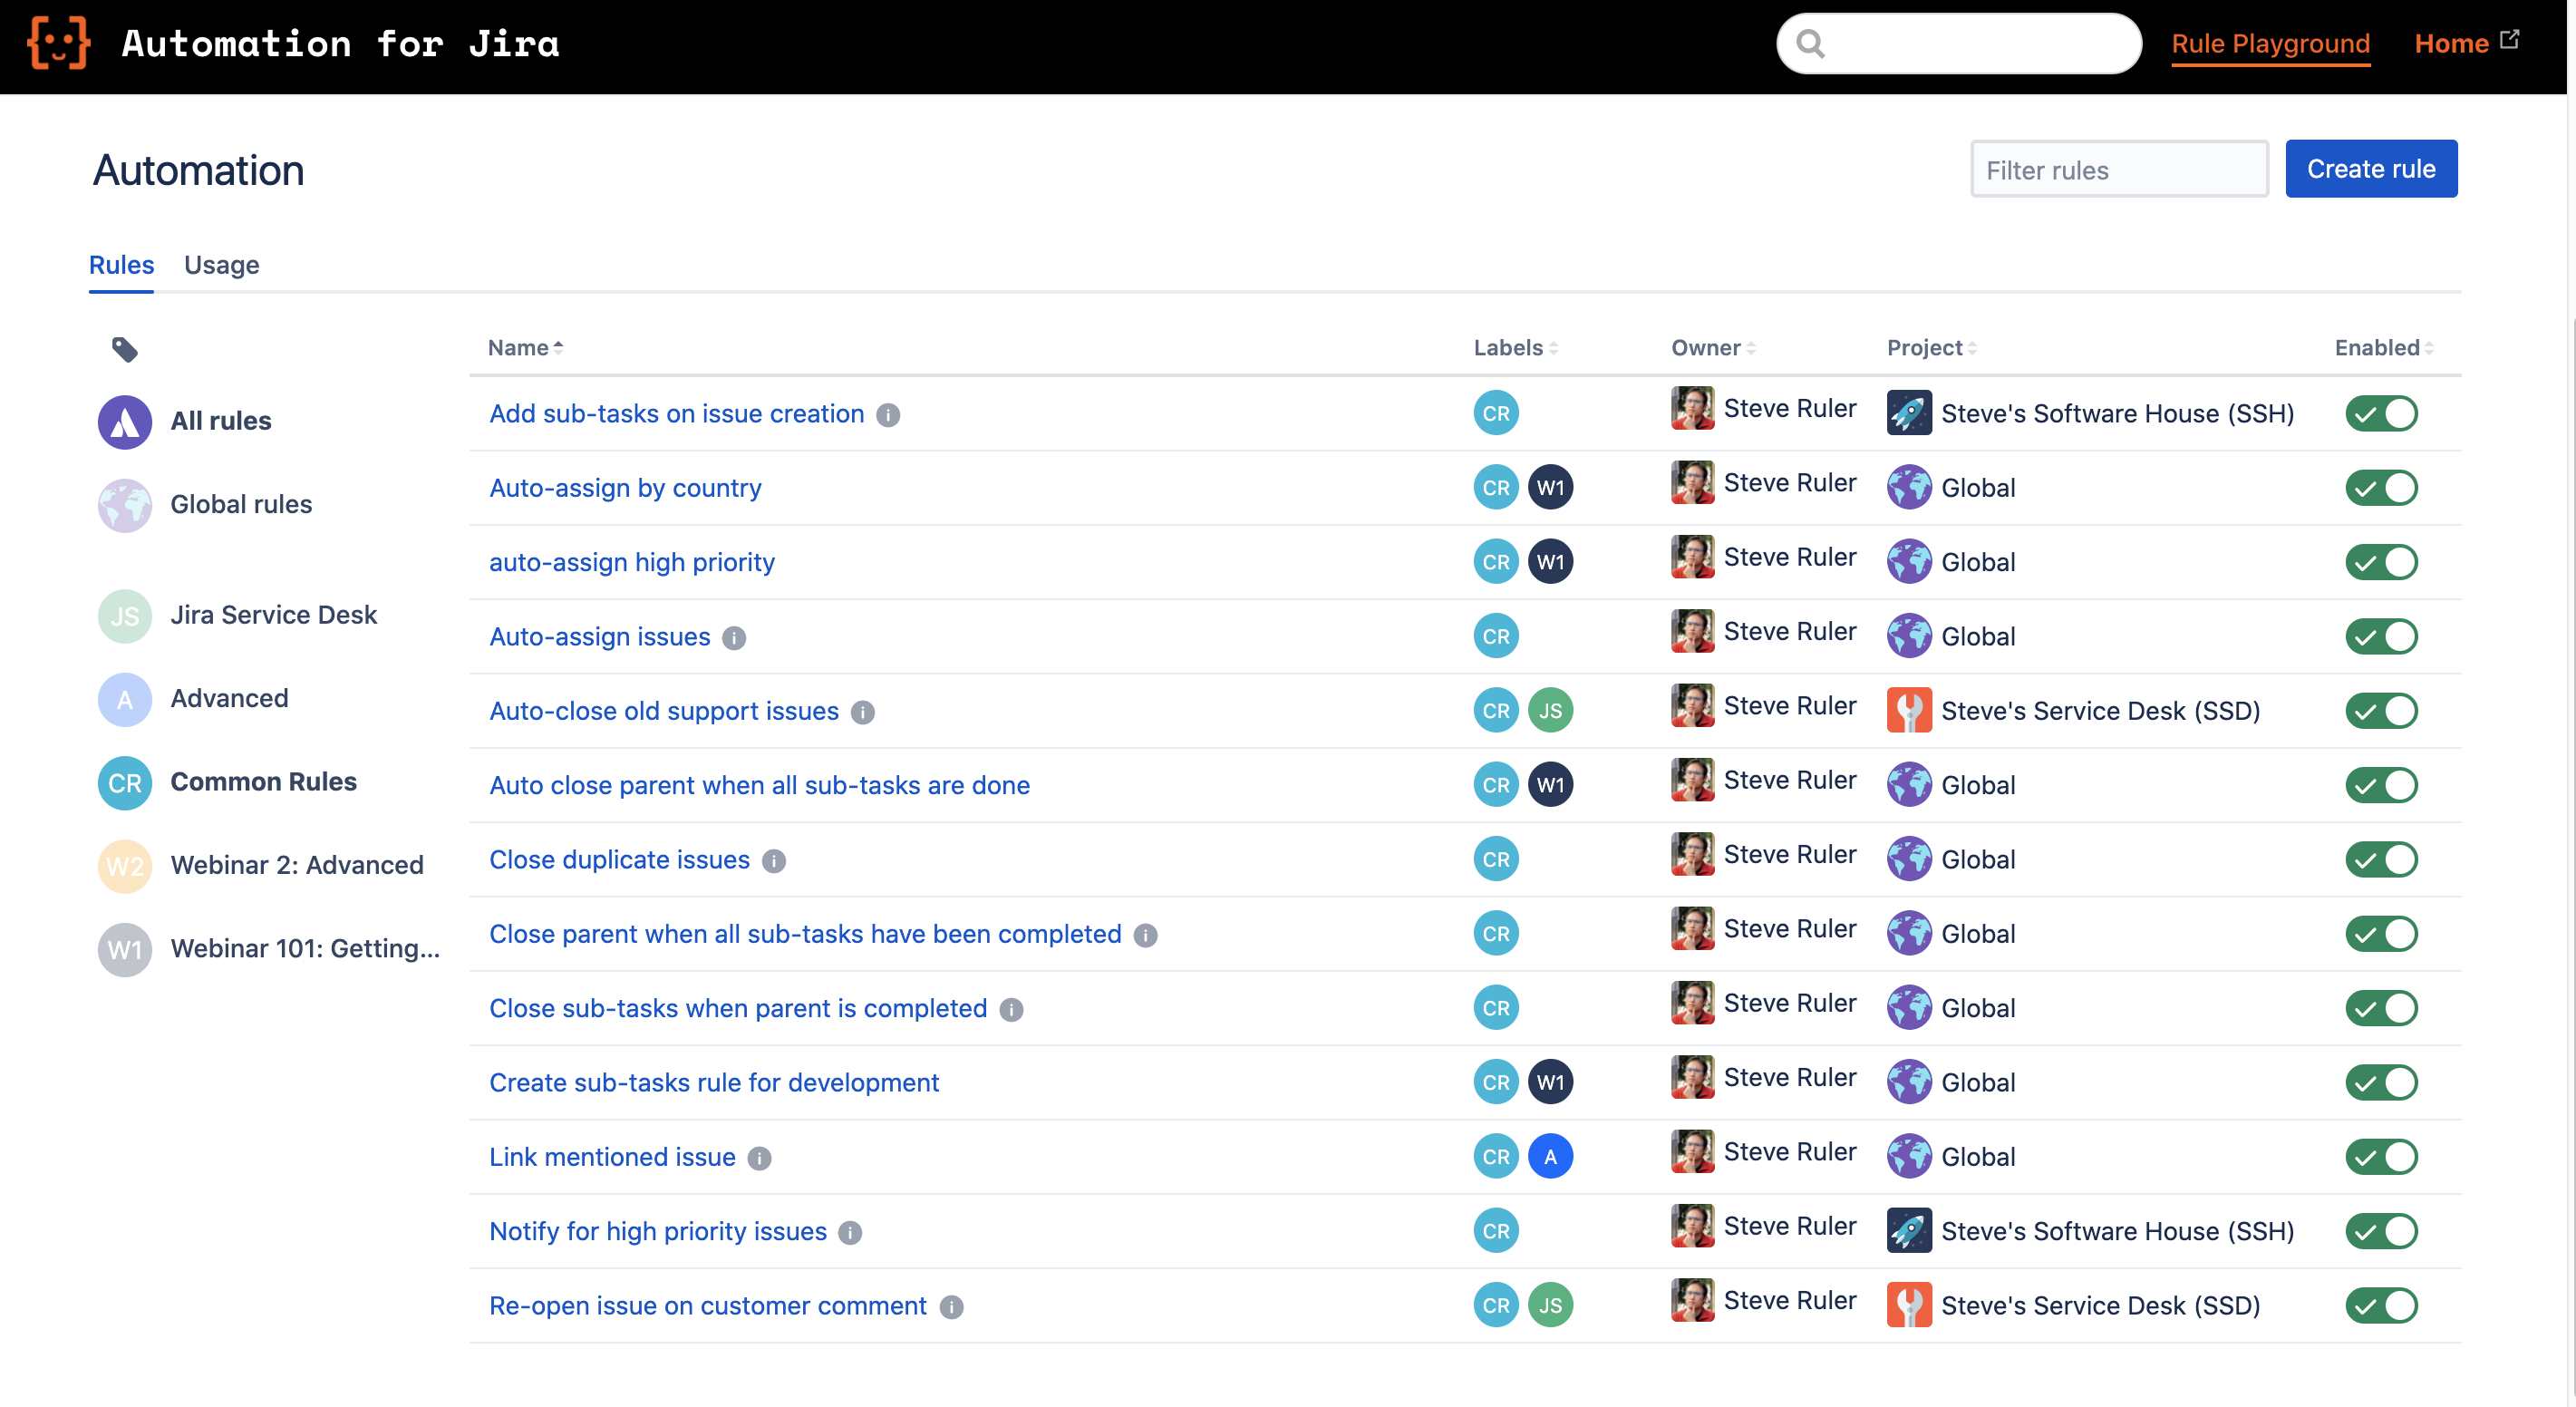Turn off Re-open issue on customer comment toggle

2381,1306
